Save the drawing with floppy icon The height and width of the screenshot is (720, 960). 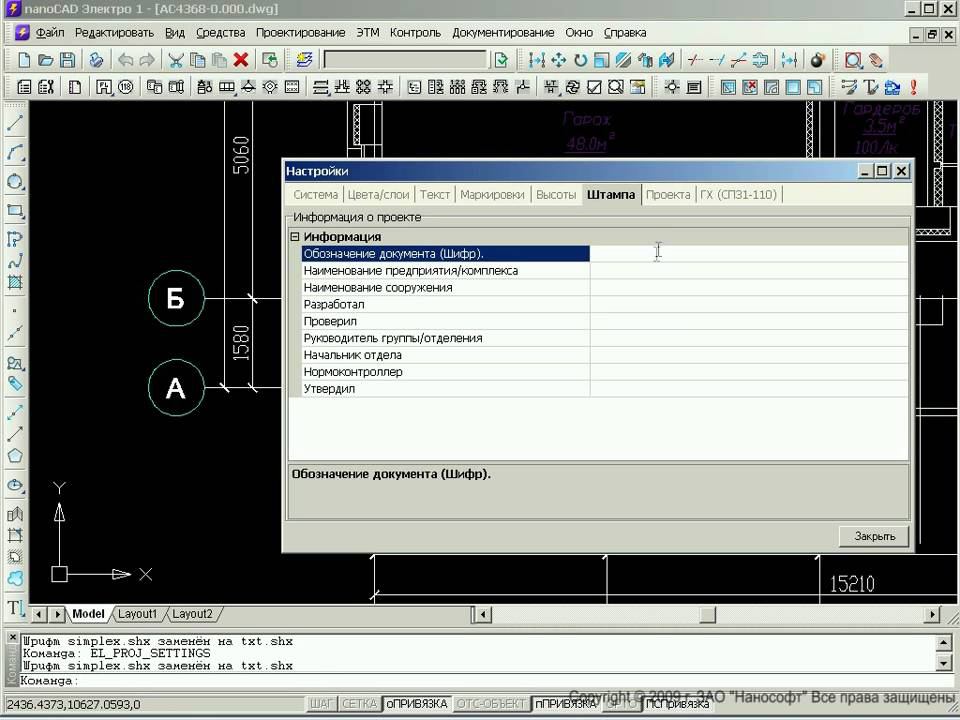67,60
